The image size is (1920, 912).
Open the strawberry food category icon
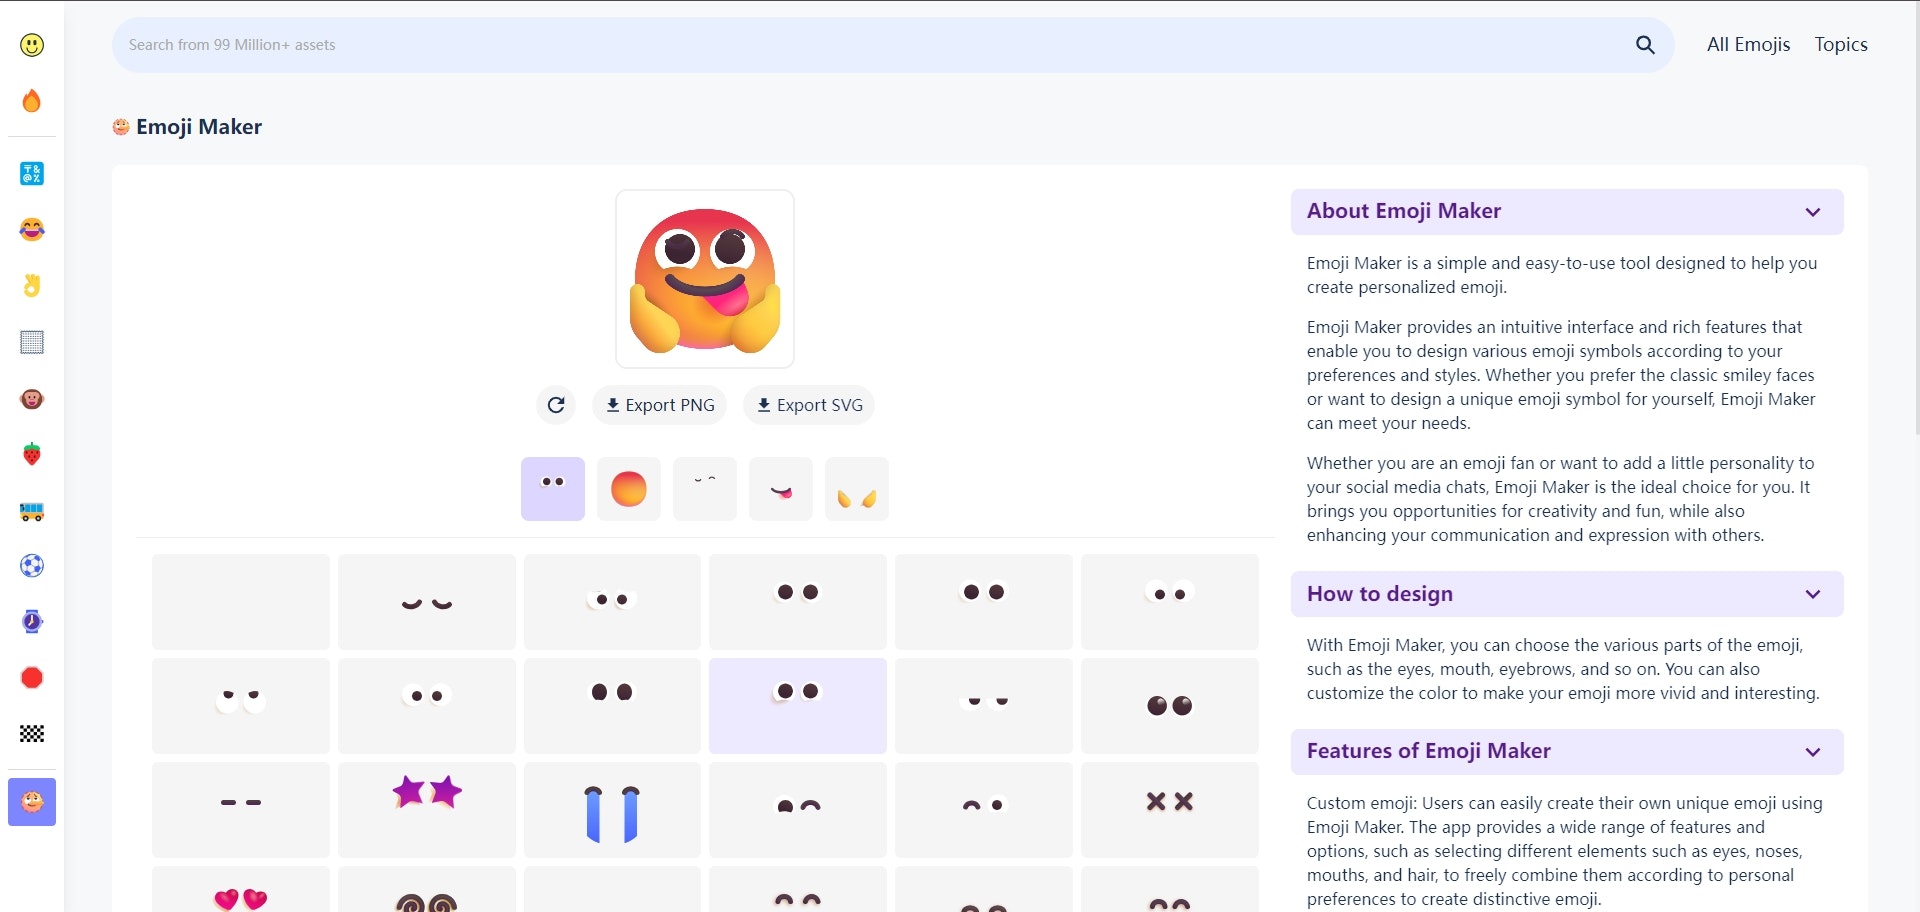pos(32,454)
